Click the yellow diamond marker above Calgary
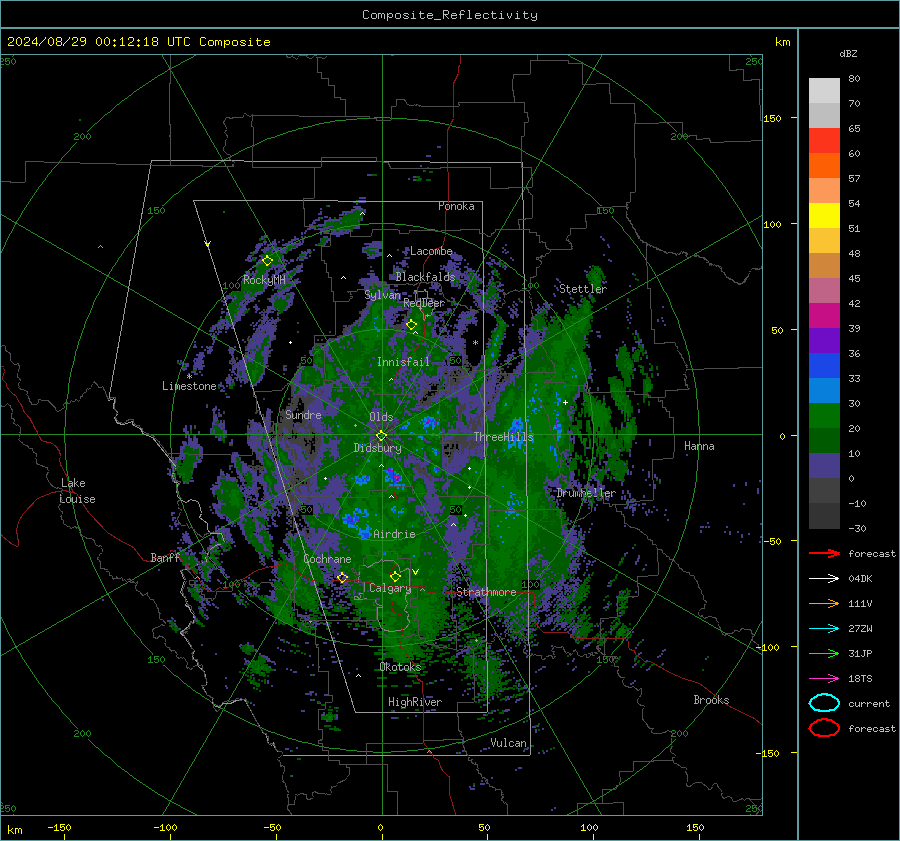 click(x=395, y=576)
